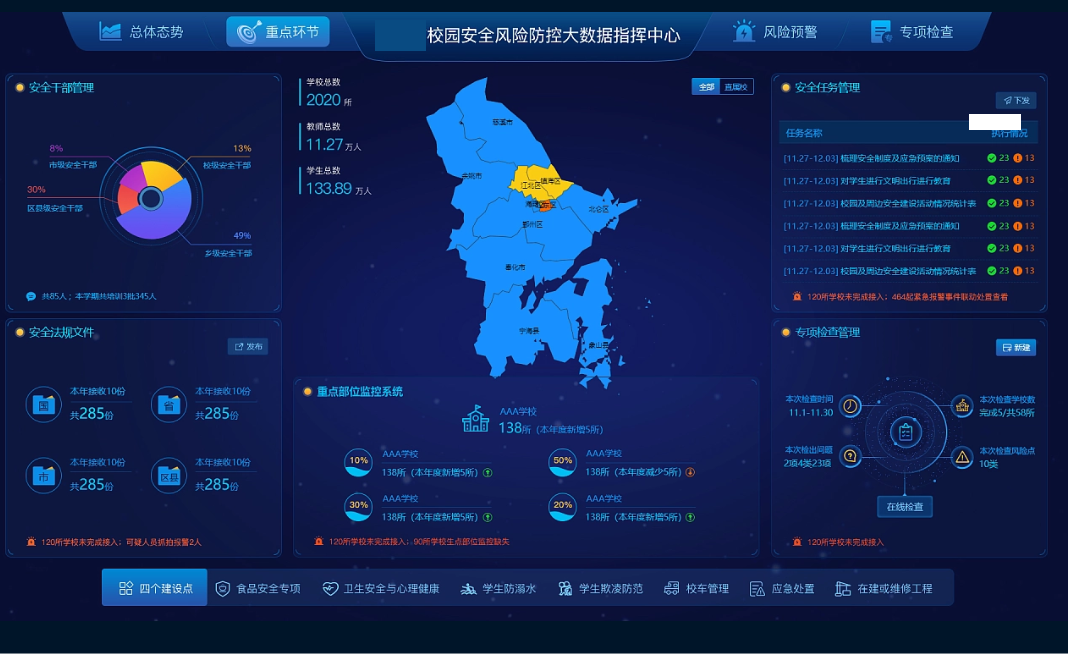Click the chat bubble icon beside 共85人

(x=31, y=296)
